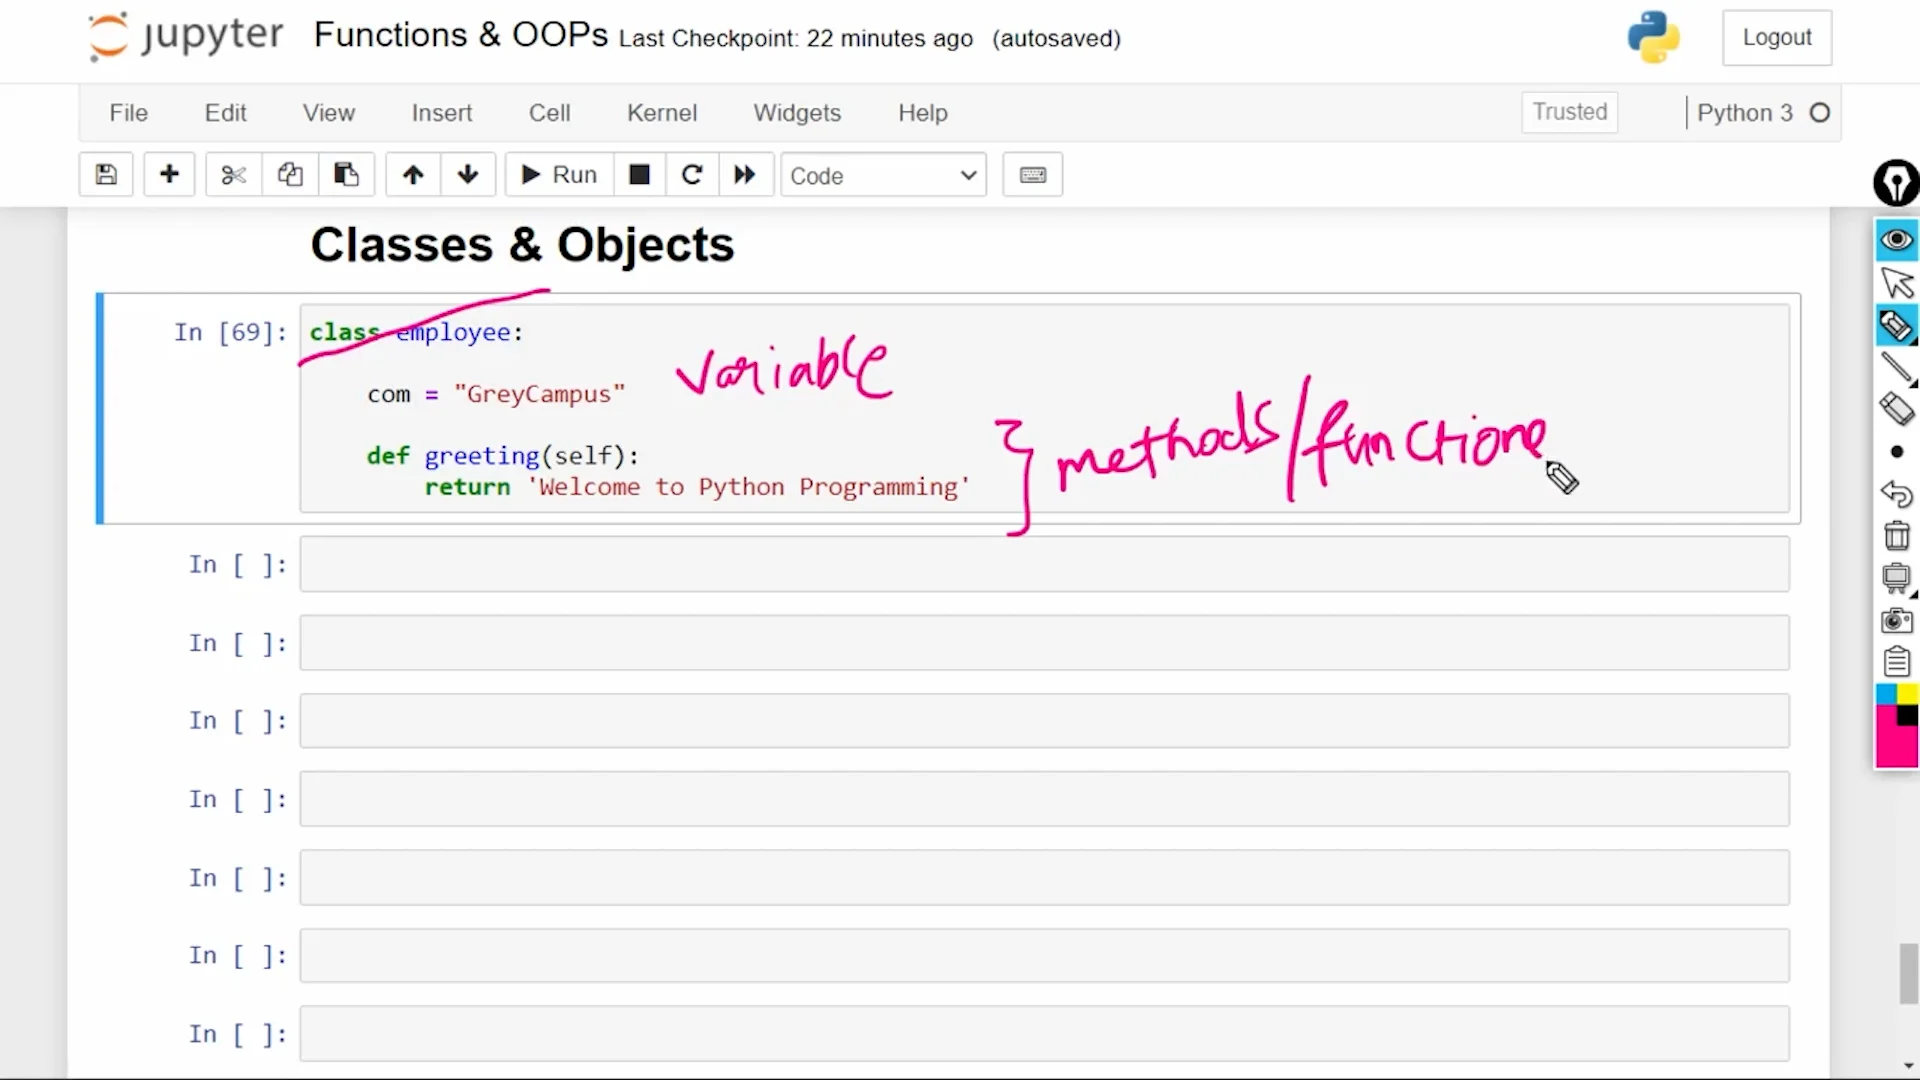Click the Run button to execute the cell

click(x=557, y=174)
